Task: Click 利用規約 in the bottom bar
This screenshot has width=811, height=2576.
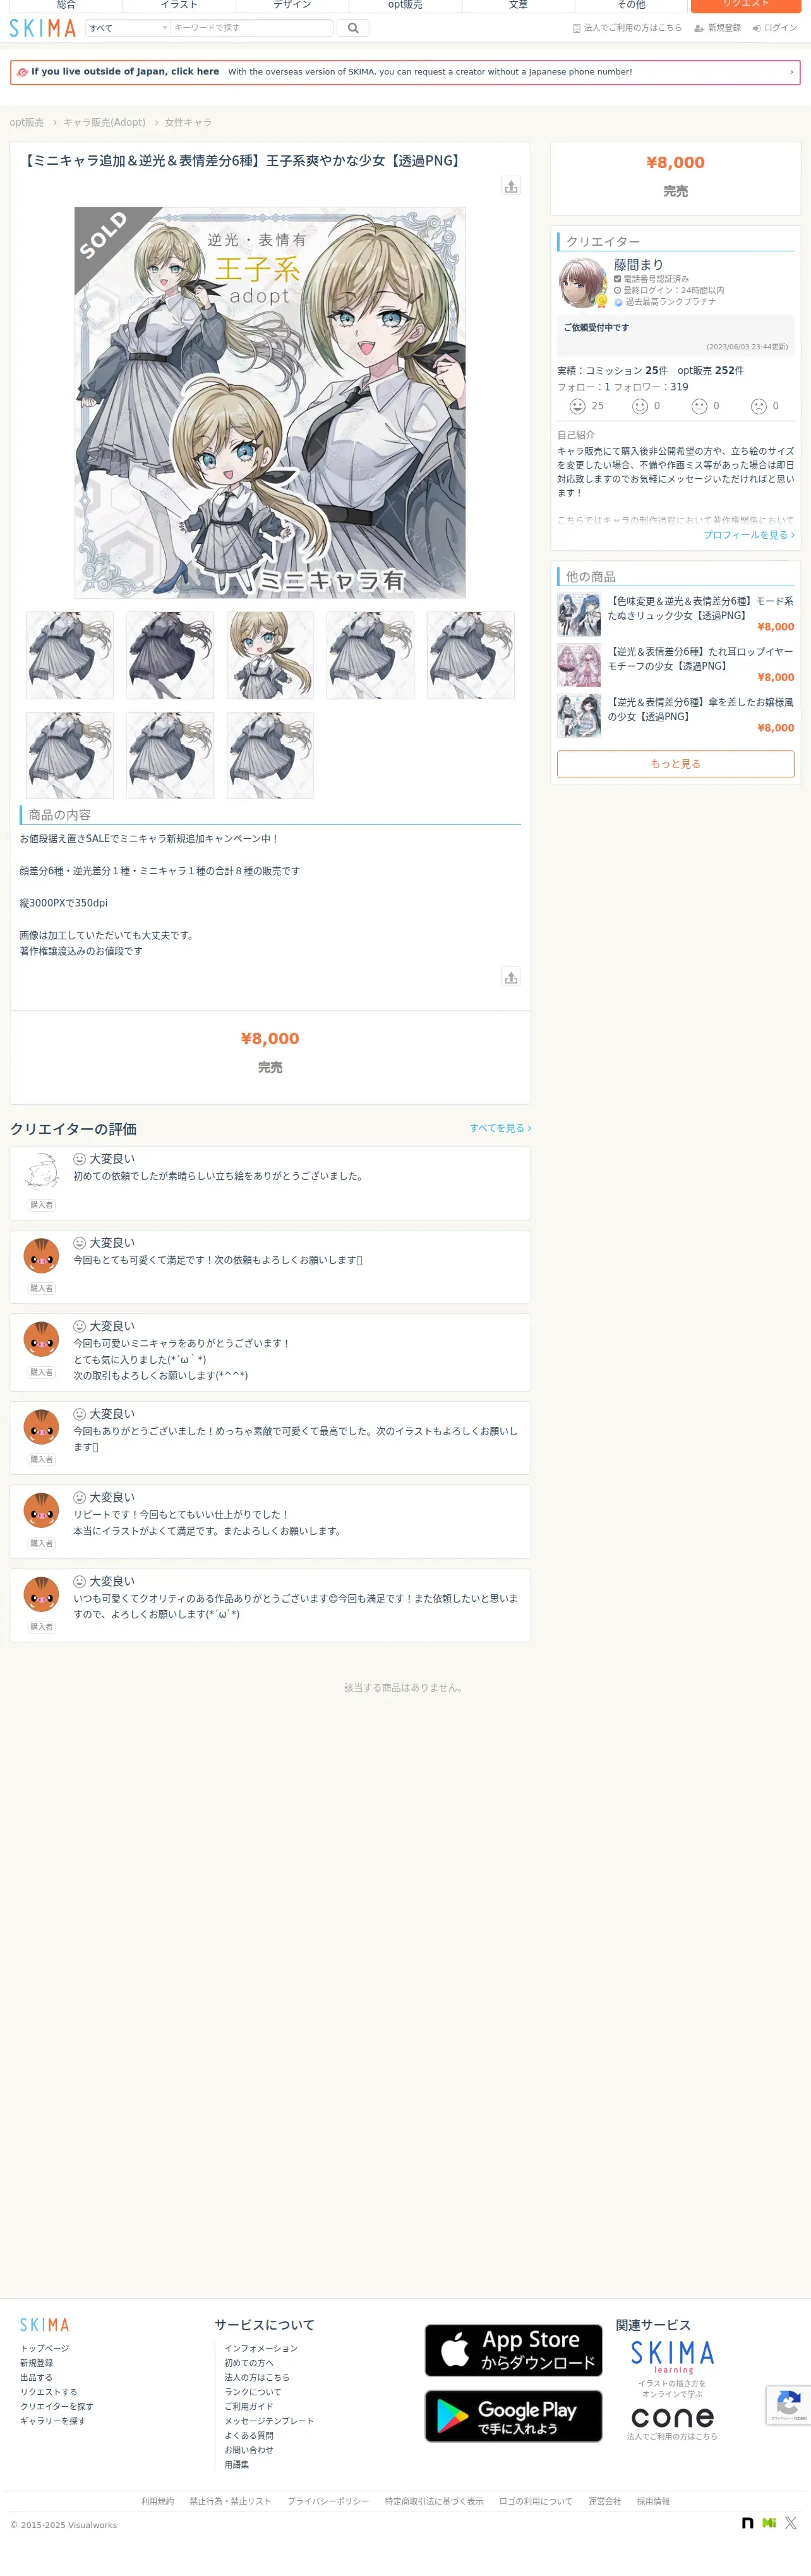Action: tap(158, 2501)
